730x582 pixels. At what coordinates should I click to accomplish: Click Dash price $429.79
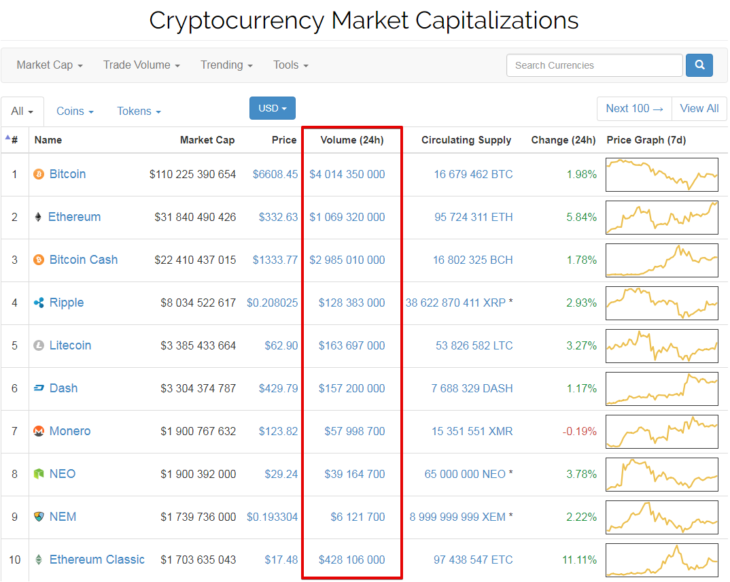click(x=278, y=388)
